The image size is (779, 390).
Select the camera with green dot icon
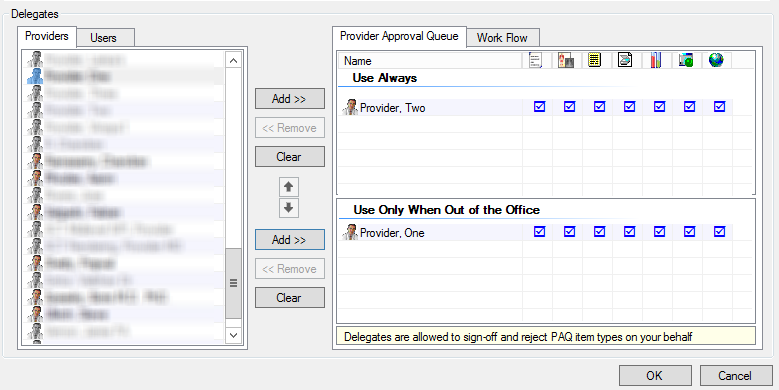point(686,60)
